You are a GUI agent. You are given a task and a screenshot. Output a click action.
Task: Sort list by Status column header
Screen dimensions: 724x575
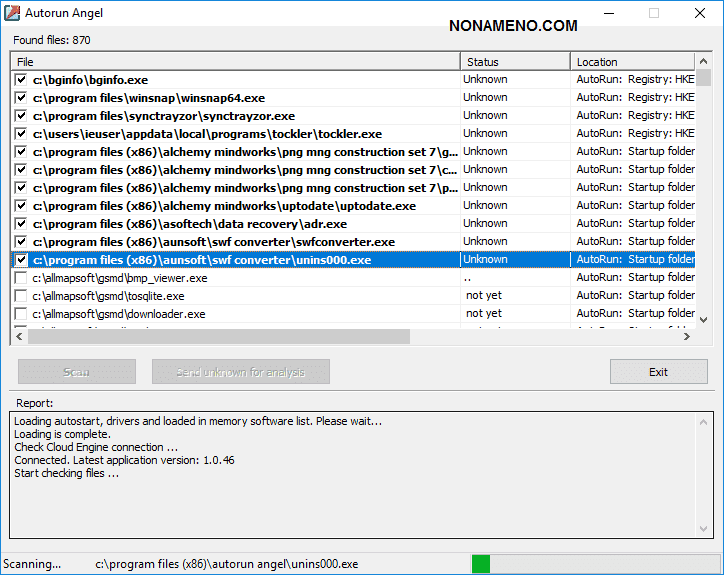(x=515, y=62)
